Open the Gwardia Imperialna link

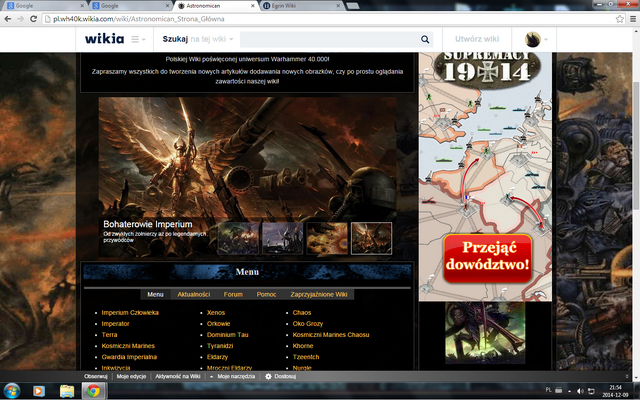tap(129, 357)
